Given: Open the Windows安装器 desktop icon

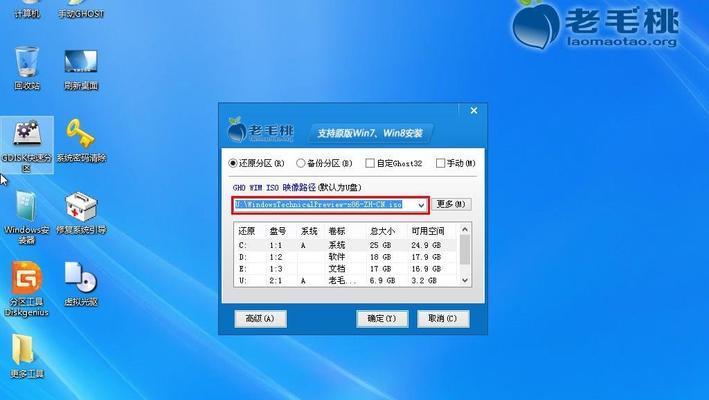Looking at the screenshot, I should click(27, 217).
